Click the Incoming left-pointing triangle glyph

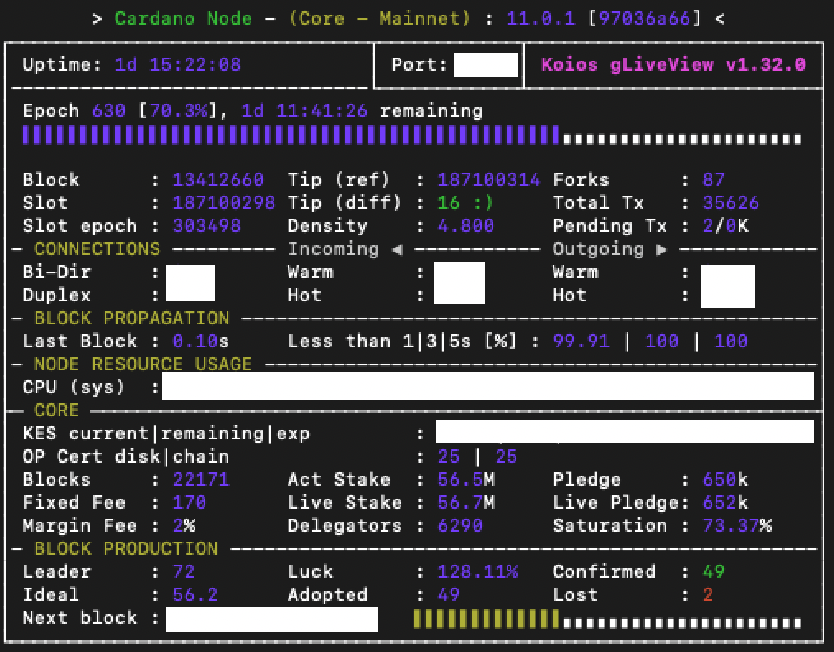(397, 249)
